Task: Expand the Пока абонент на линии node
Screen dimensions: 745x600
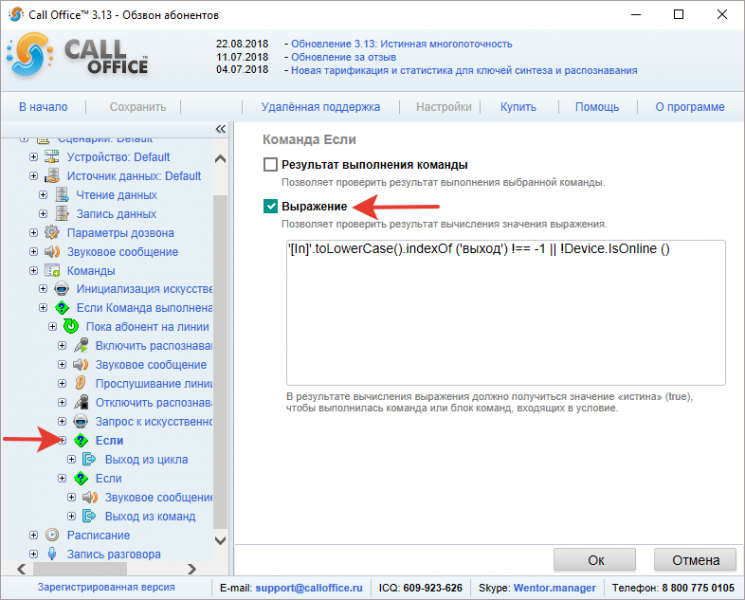Action: point(52,326)
